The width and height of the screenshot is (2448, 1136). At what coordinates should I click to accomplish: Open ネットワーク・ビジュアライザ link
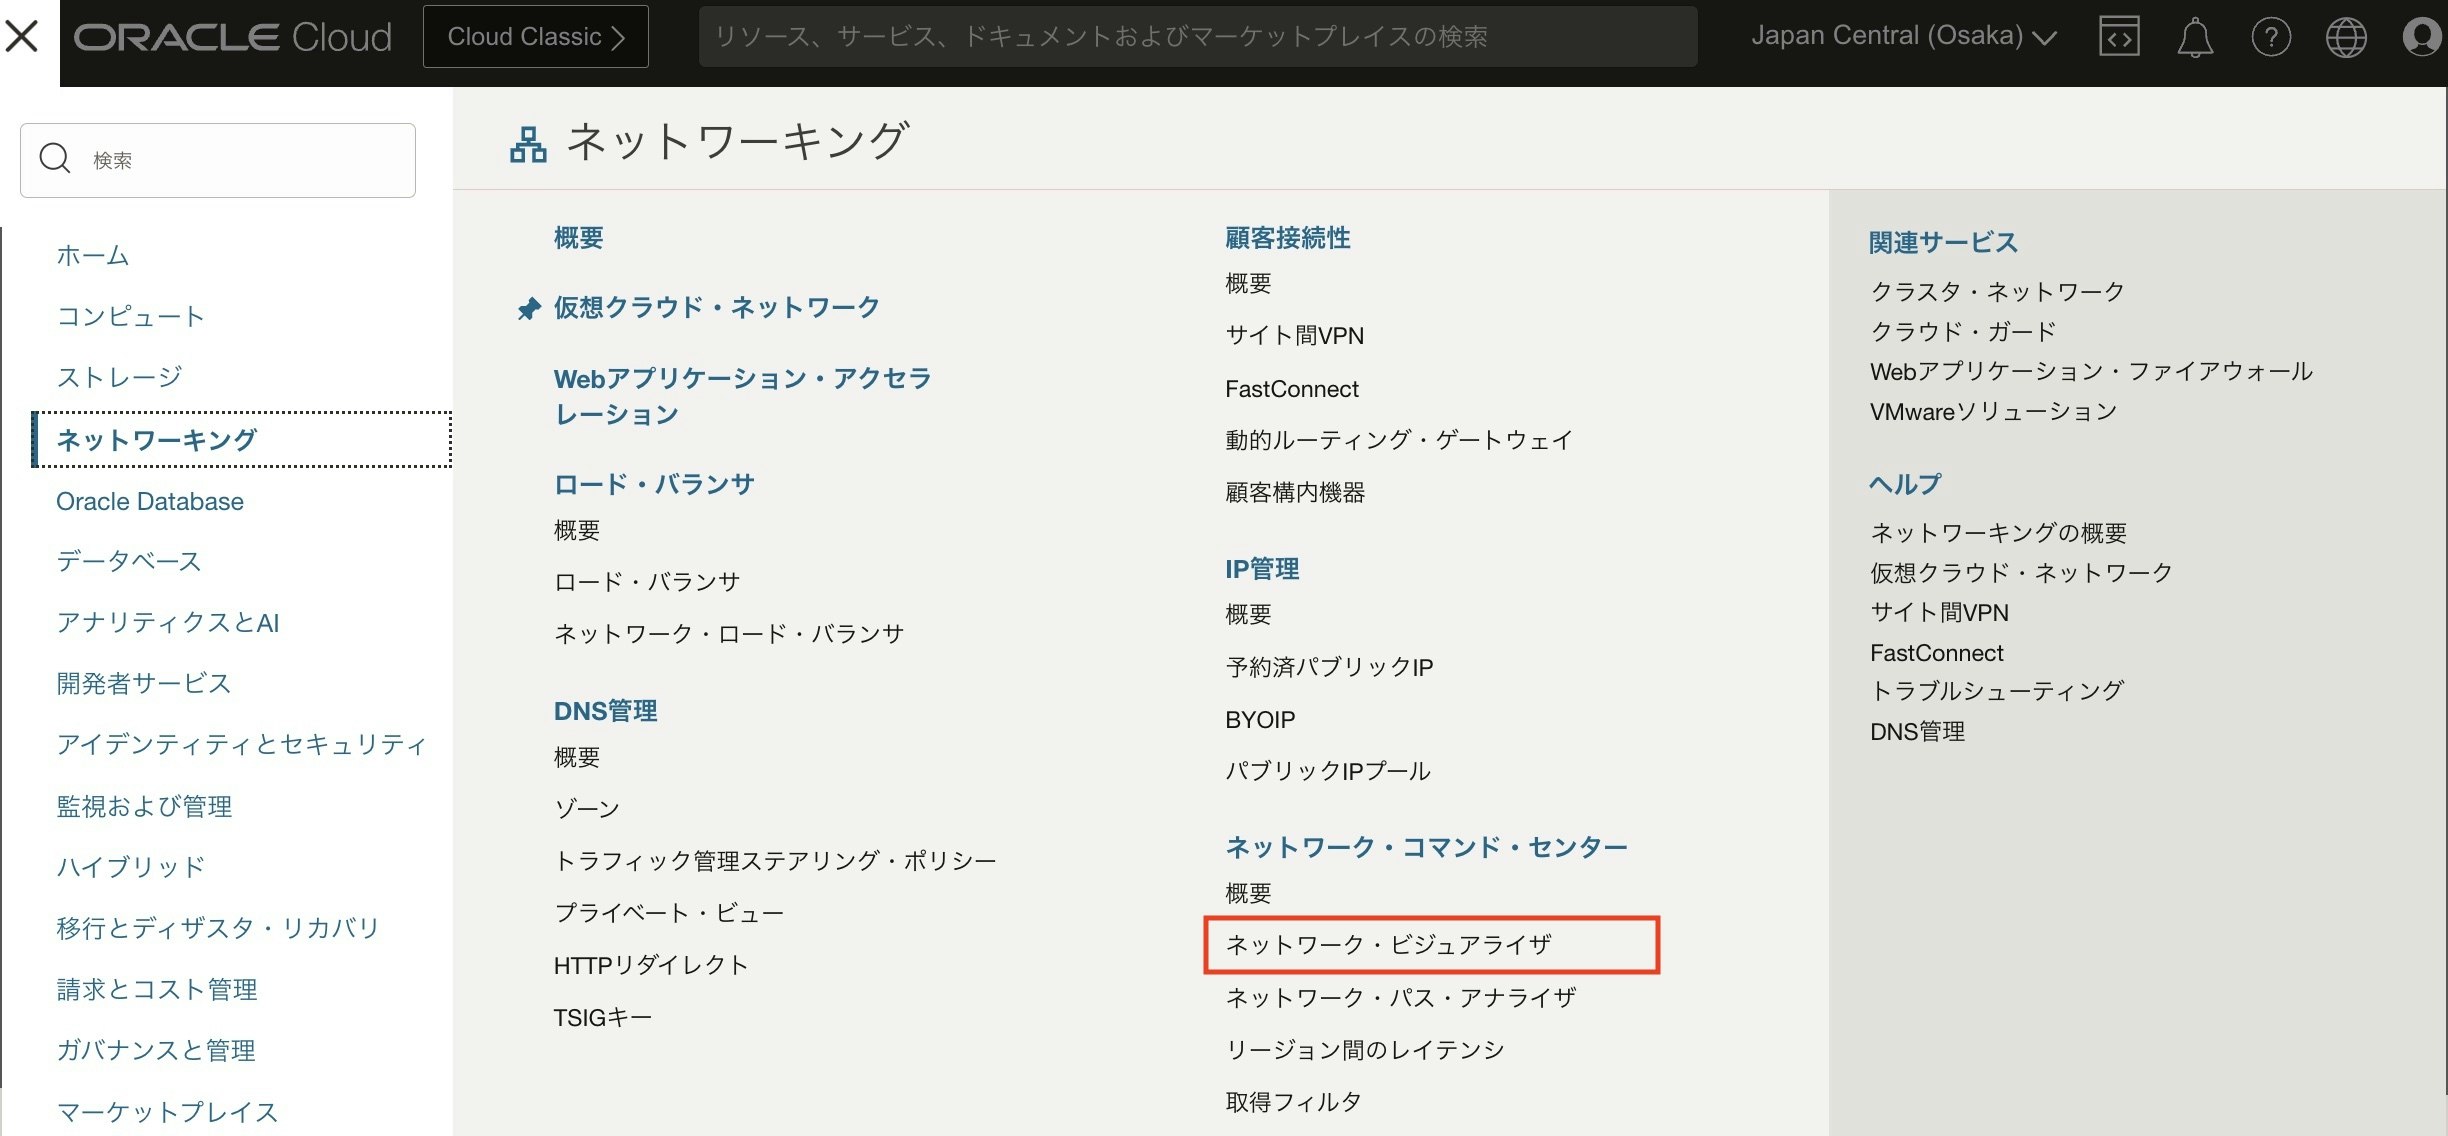(x=1388, y=945)
